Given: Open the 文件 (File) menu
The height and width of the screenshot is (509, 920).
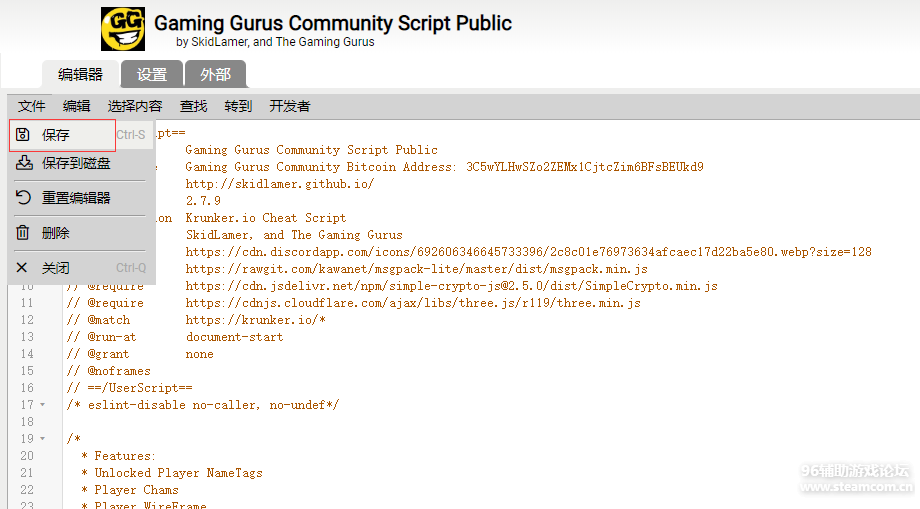Looking at the screenshot, I should (x=32, y=106).
